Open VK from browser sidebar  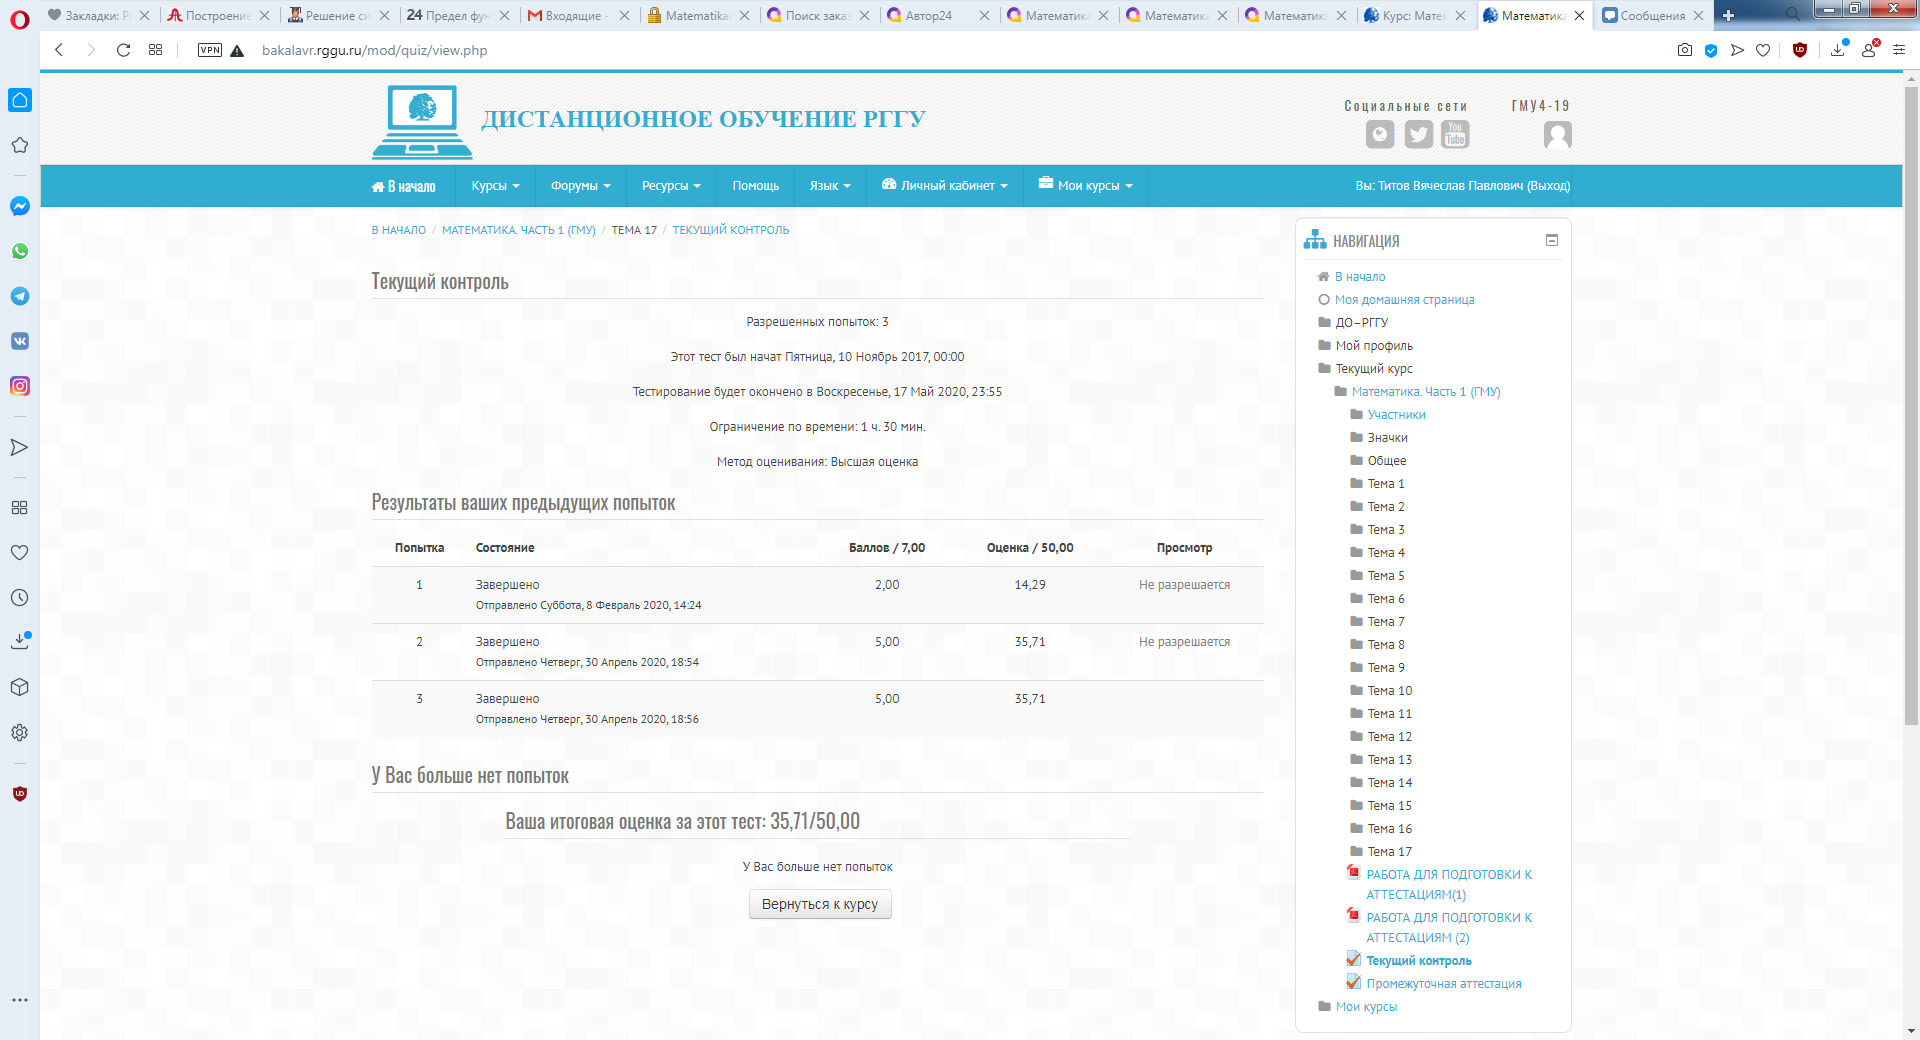pyautogui.click(x=20, y=341)
